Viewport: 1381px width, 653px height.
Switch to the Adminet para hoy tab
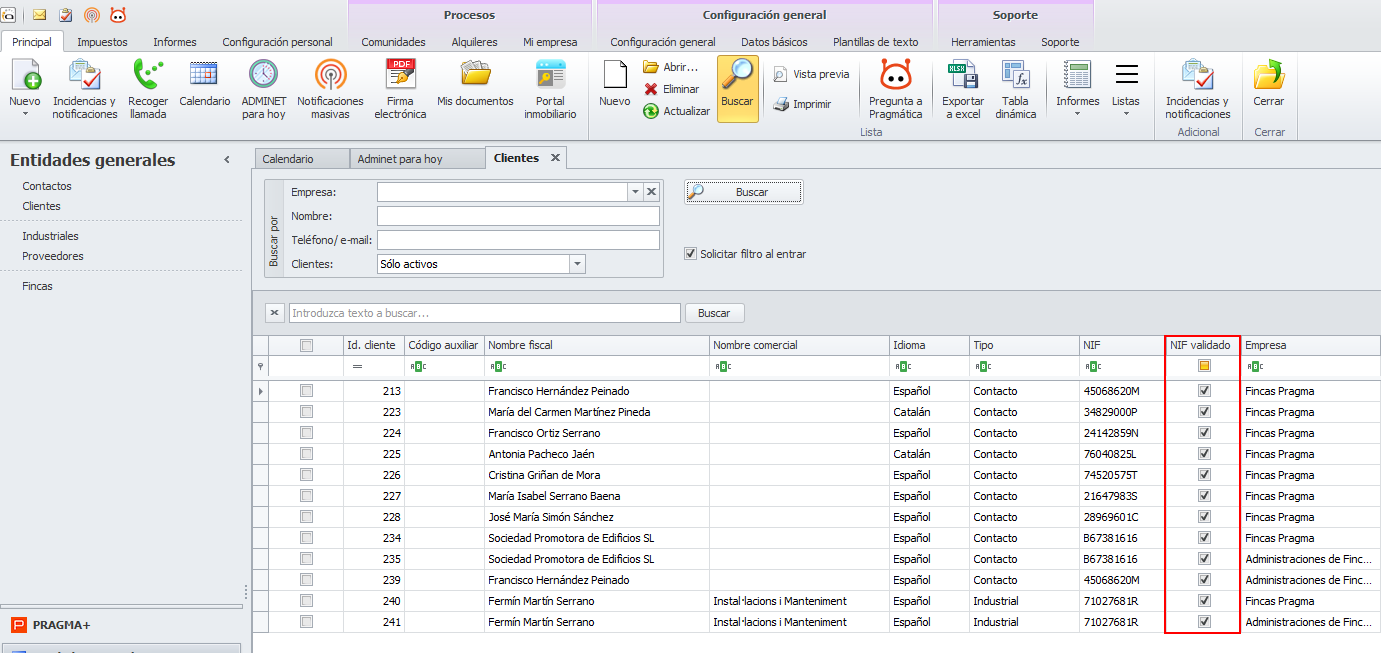point(400,159)
